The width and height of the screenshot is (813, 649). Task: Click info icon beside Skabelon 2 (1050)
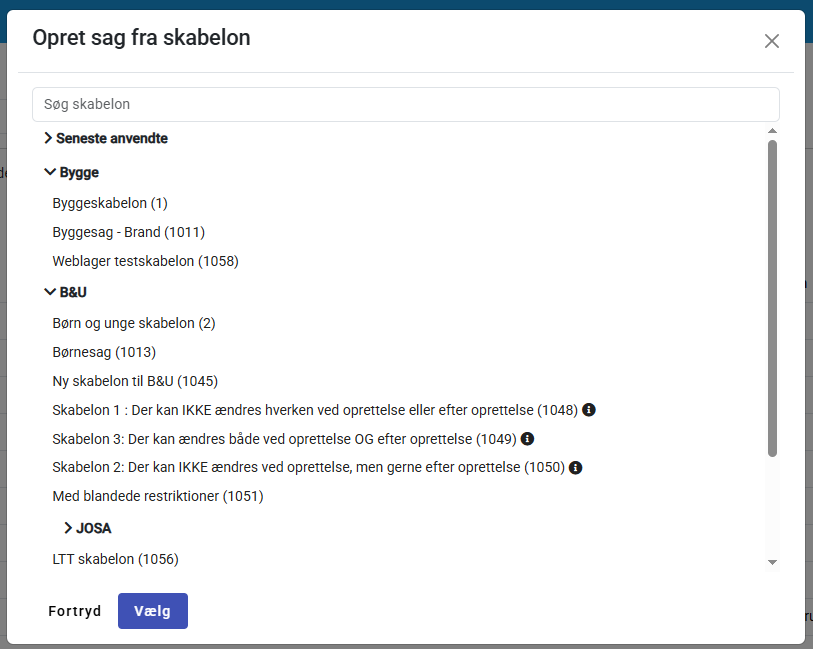576,467
